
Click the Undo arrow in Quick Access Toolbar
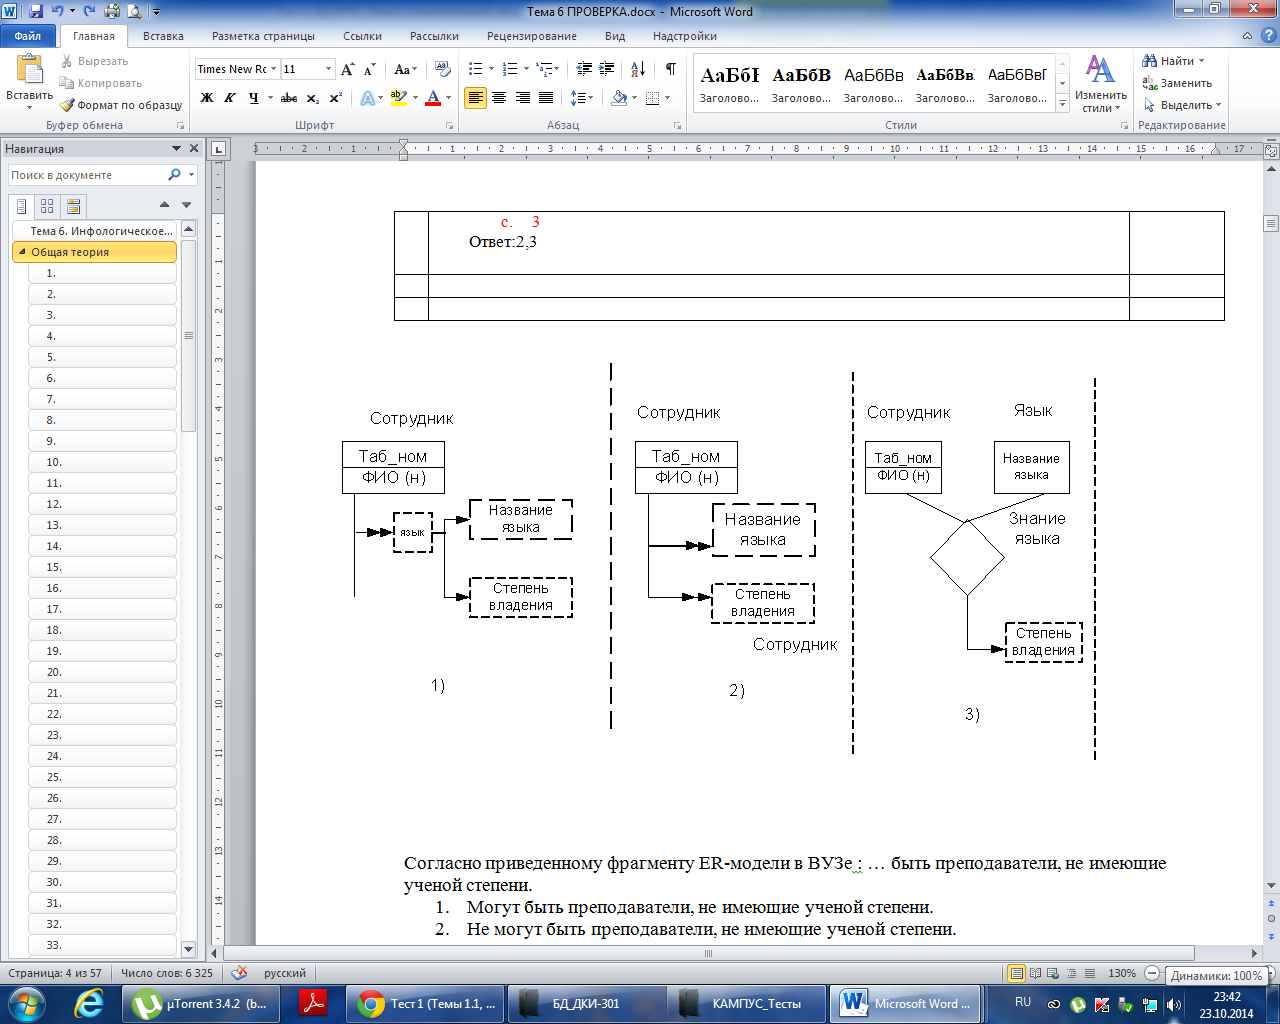pos(58,12)
